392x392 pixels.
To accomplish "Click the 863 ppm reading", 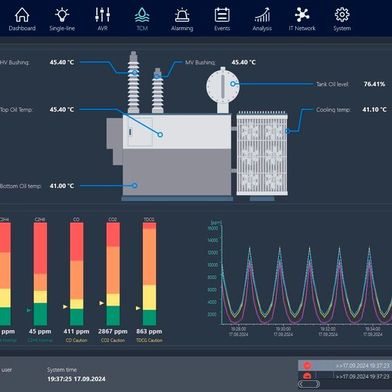I will tap(149, 331).
